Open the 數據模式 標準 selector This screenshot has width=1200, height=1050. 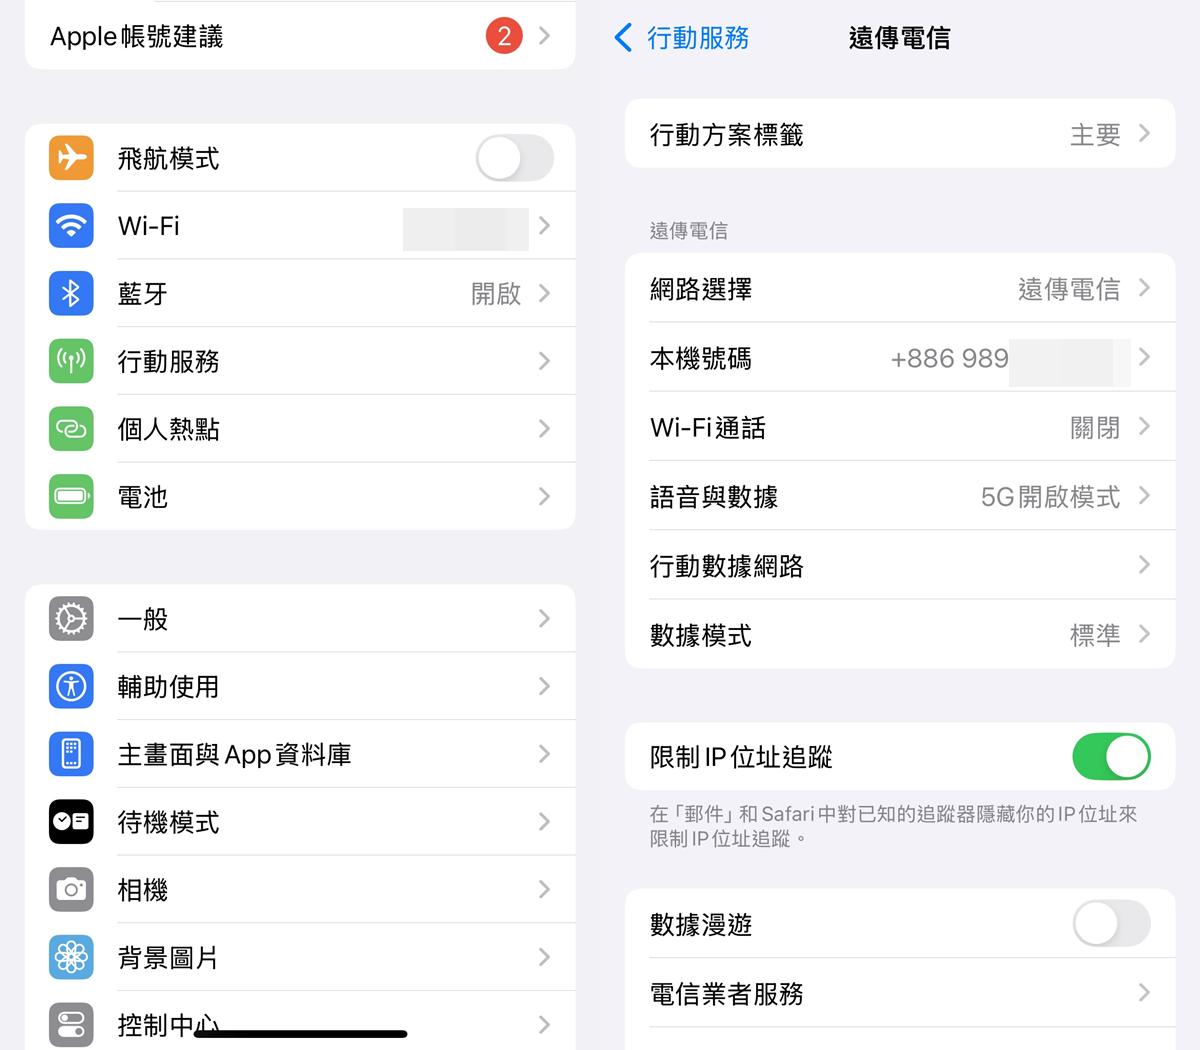900,635
